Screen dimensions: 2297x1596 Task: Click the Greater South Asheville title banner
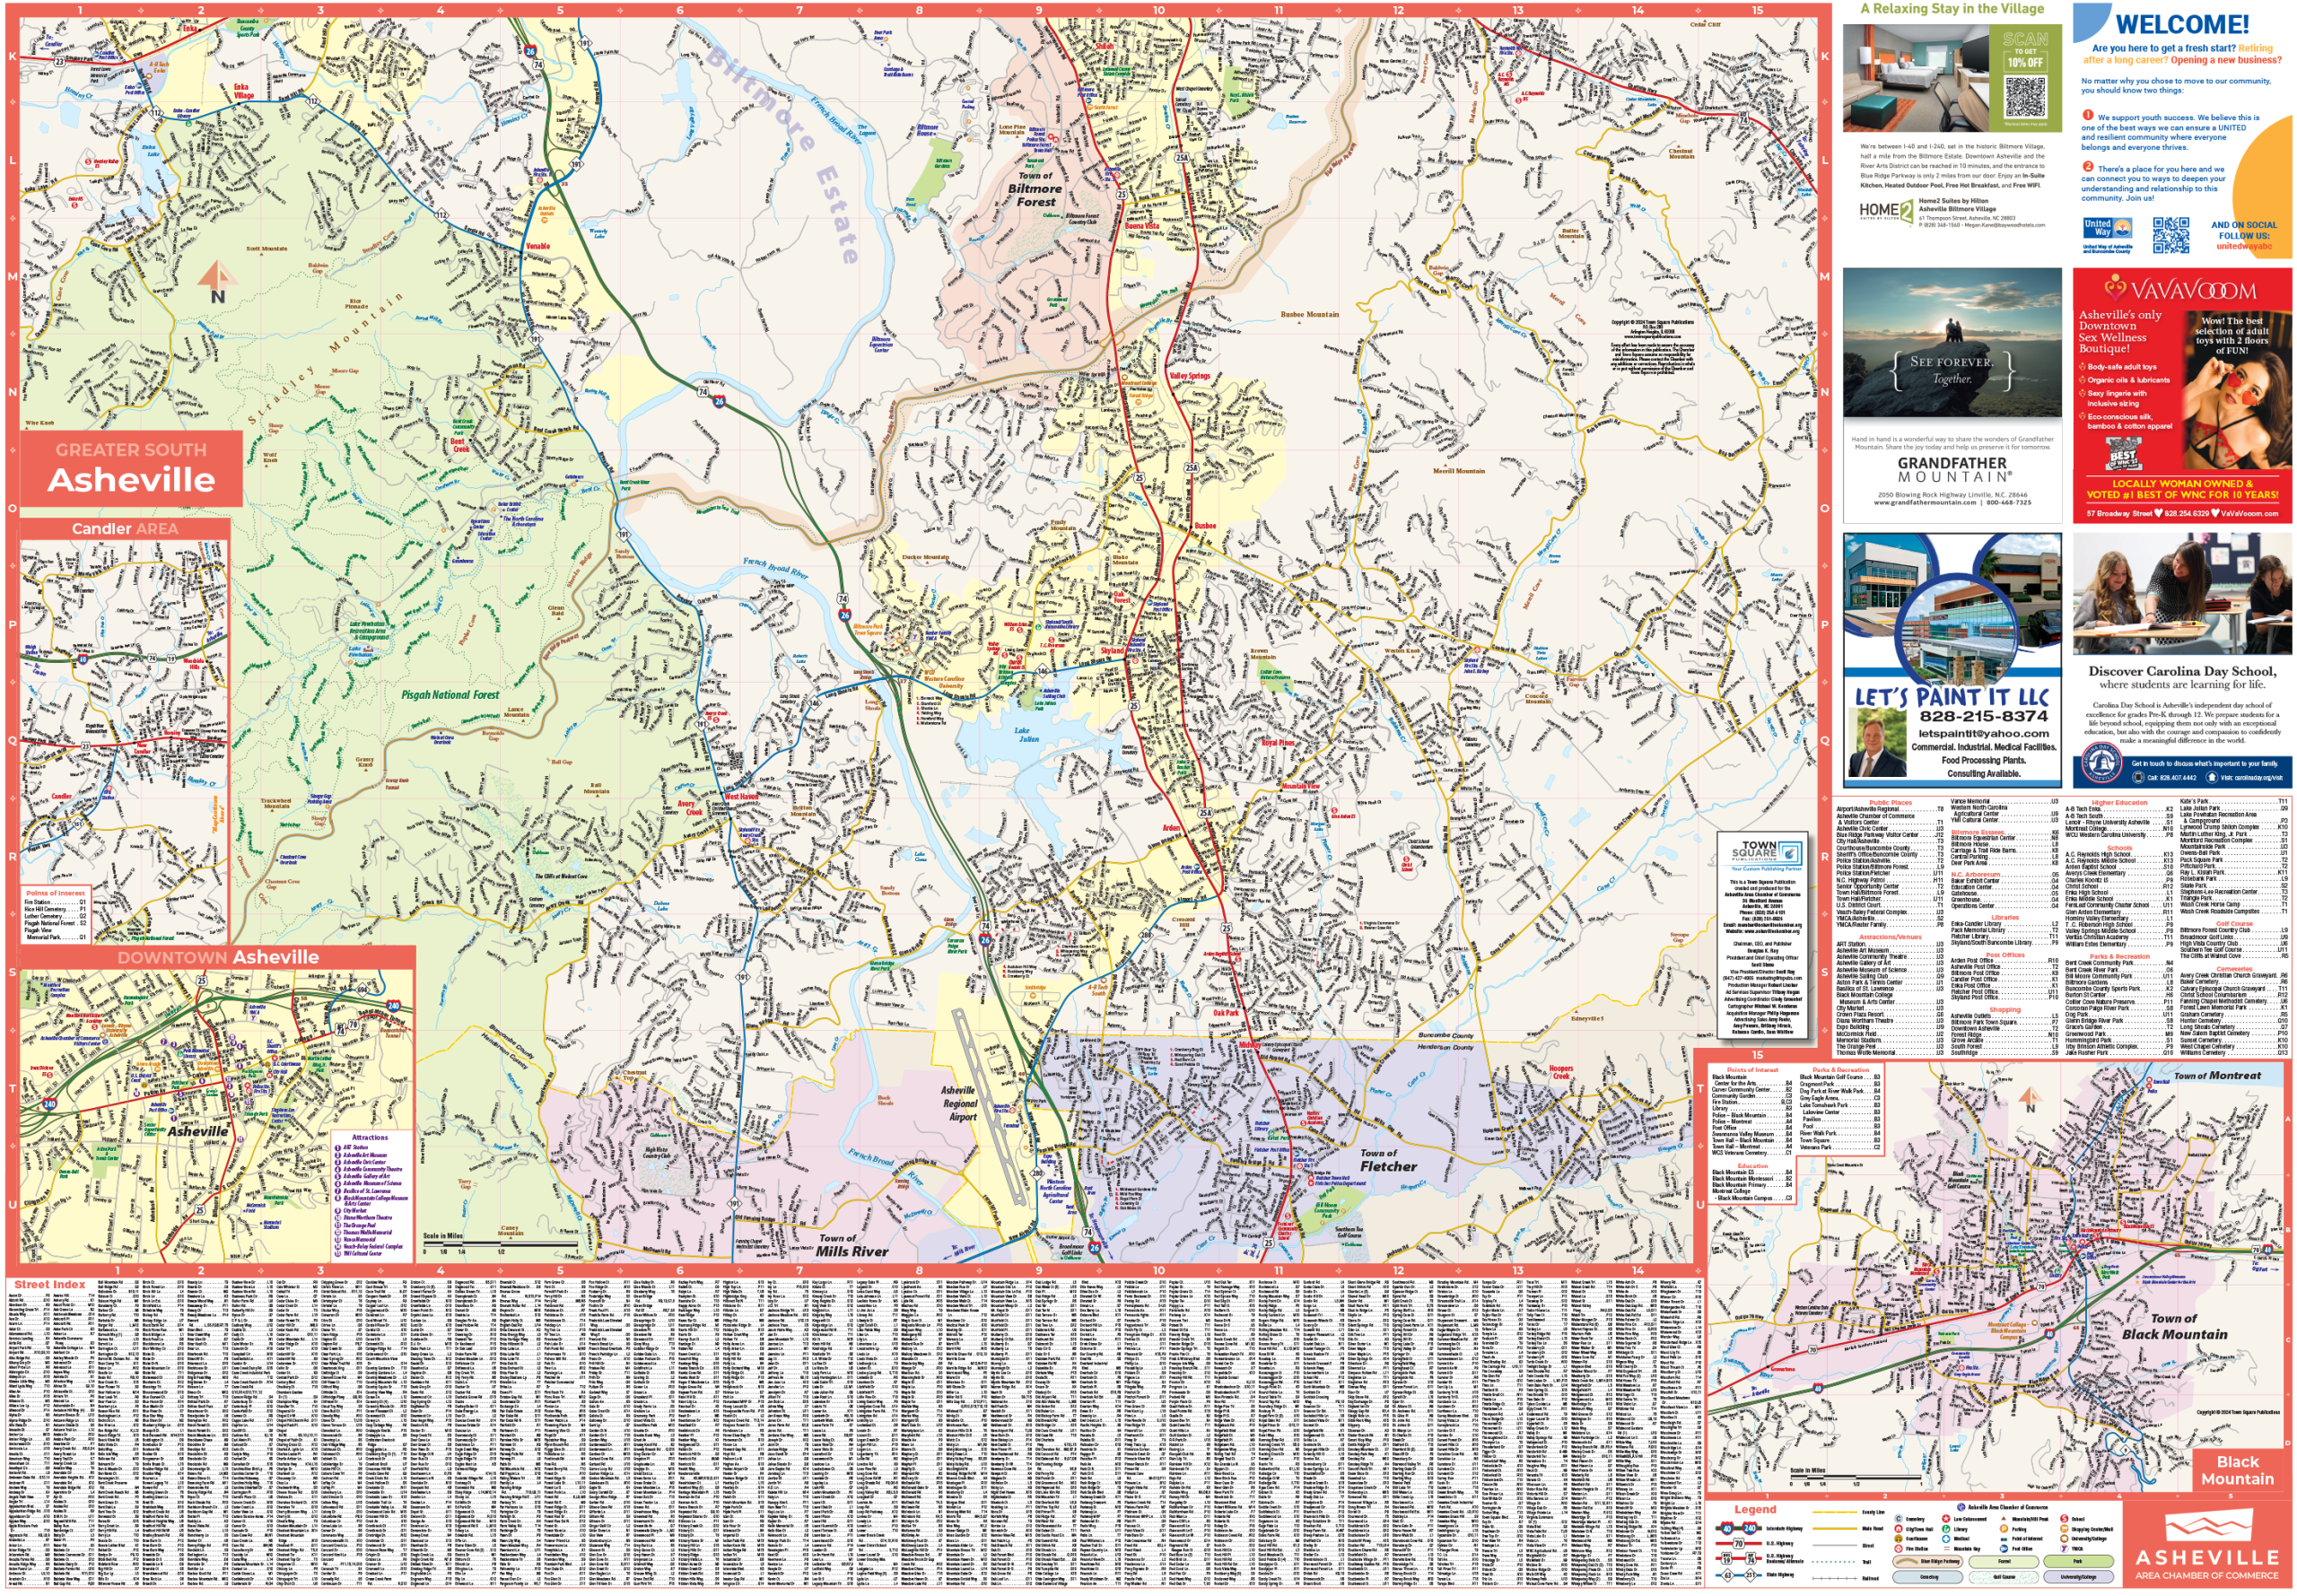131,468
